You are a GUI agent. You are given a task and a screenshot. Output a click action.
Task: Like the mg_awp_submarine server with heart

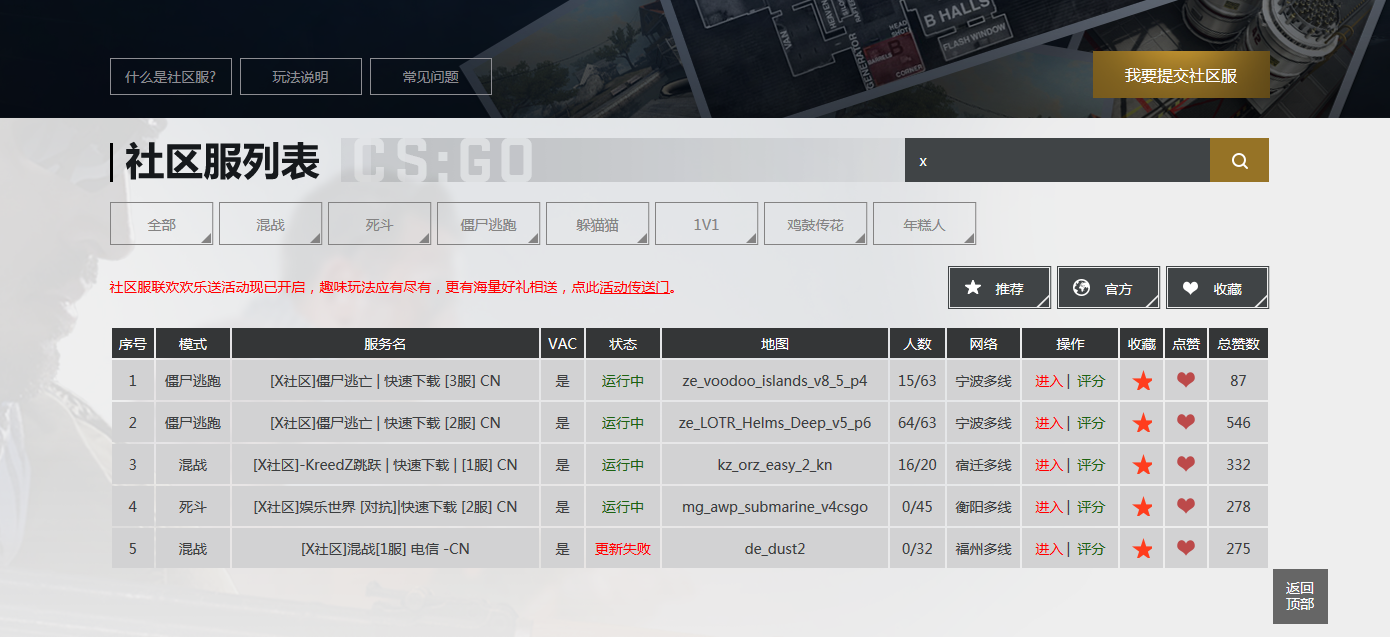[x=1186, y=506]
